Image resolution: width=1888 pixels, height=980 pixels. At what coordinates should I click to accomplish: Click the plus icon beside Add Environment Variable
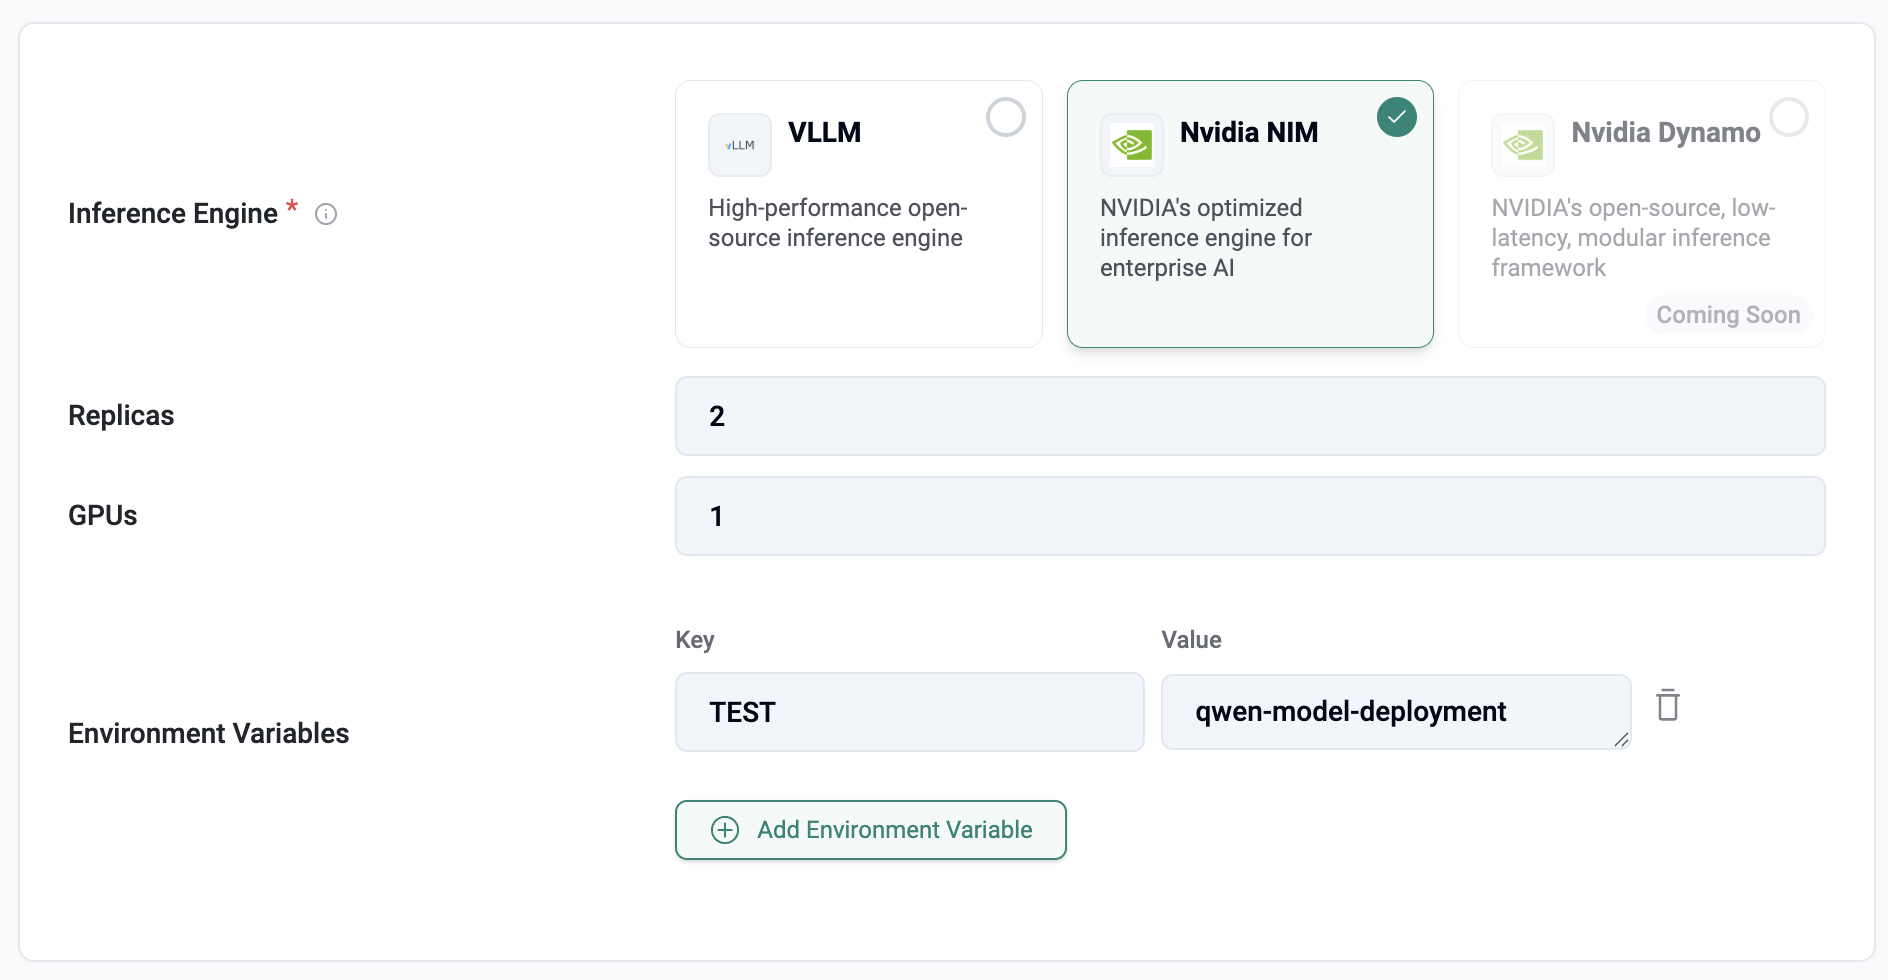pos(725,830)
